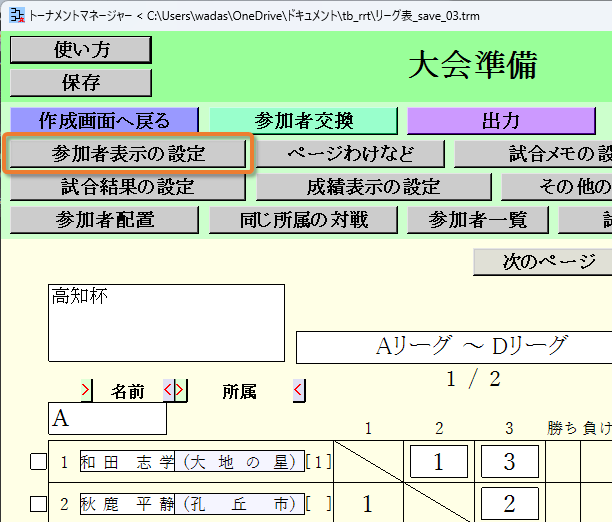Viewport: 612px width, 522px height.
Task: Click the number 1 in row 2 column 1
Action: click(x=367, y=504)
